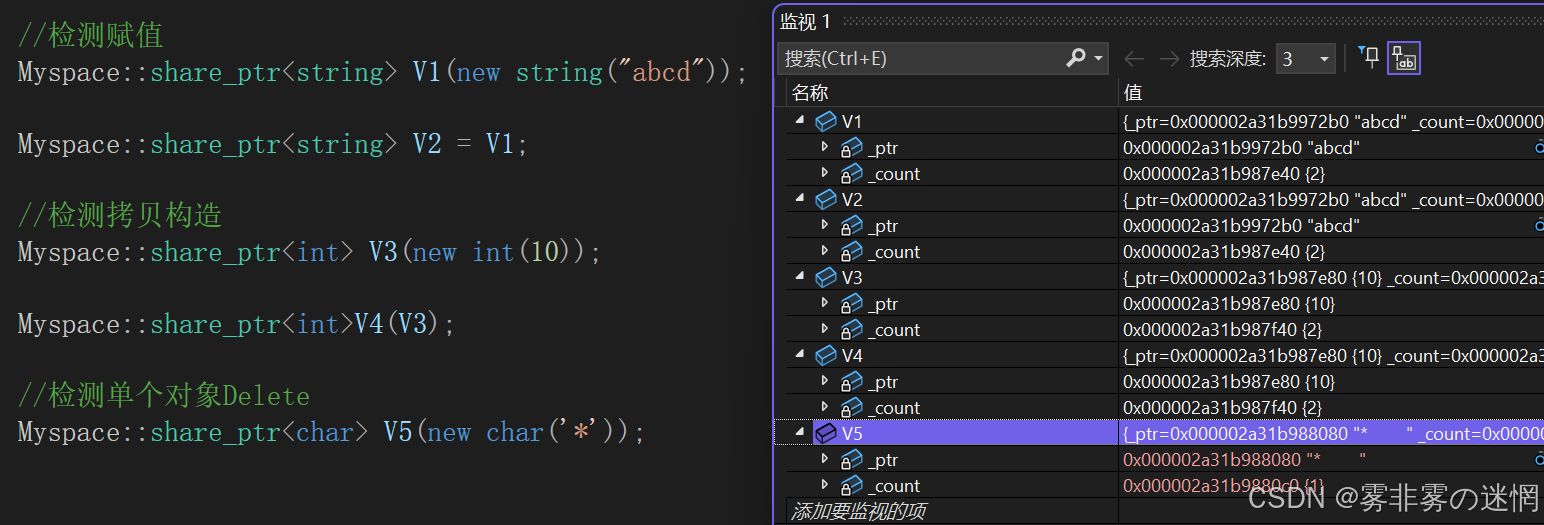Click the //检测赋值 comment in code

(90, 35)
